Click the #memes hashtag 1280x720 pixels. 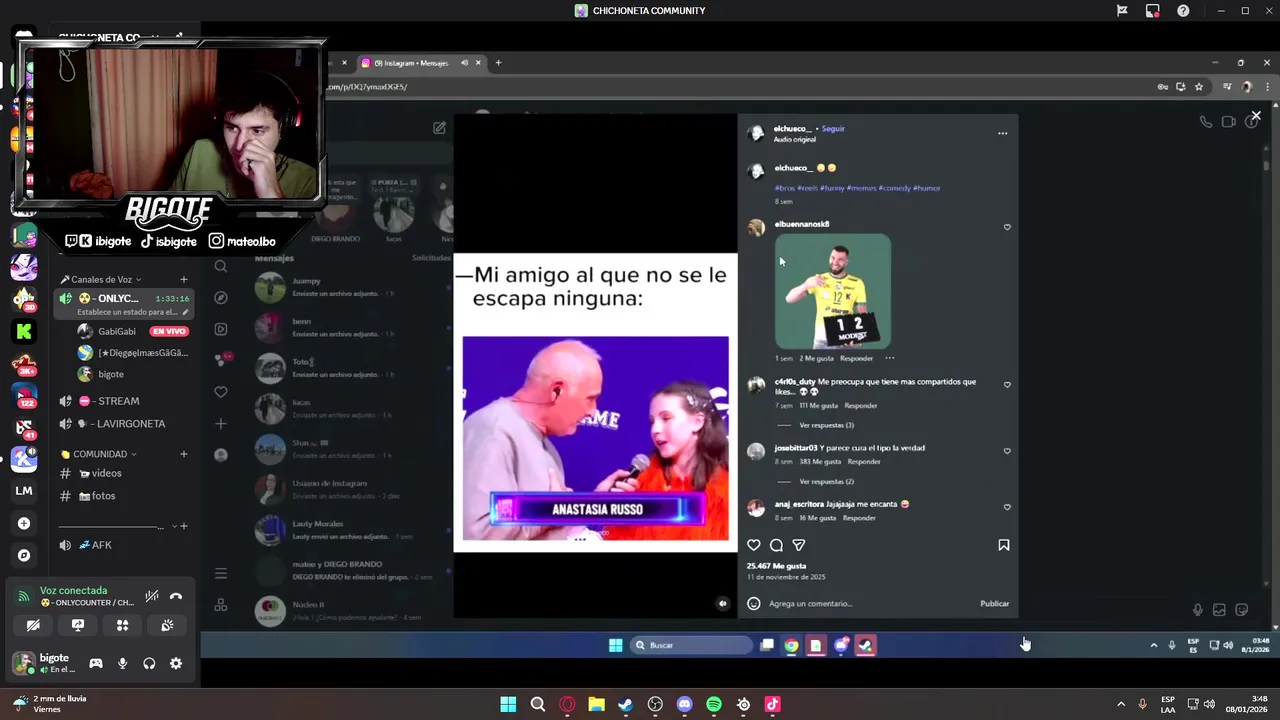pos(860,188)
